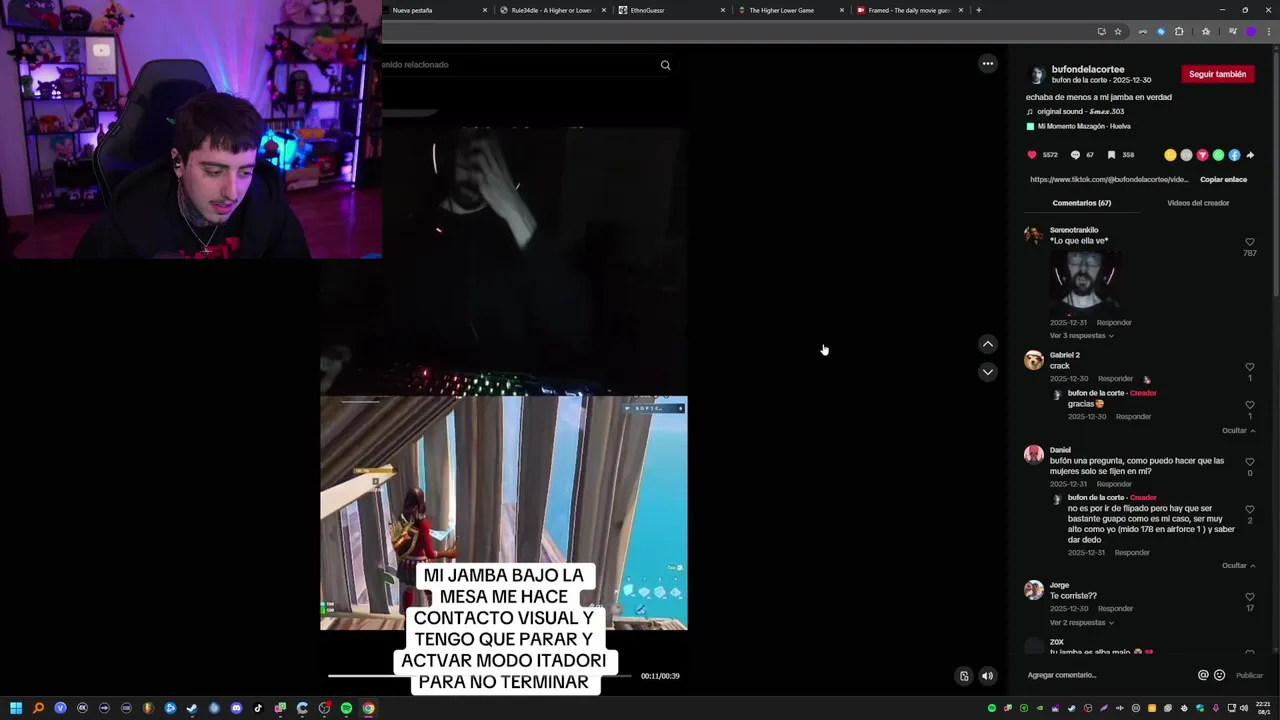Image resolution: width=1280 pixels, height=720 pixels.
Task: Open the Windows Start menu
Action: [x=16, y=708]
